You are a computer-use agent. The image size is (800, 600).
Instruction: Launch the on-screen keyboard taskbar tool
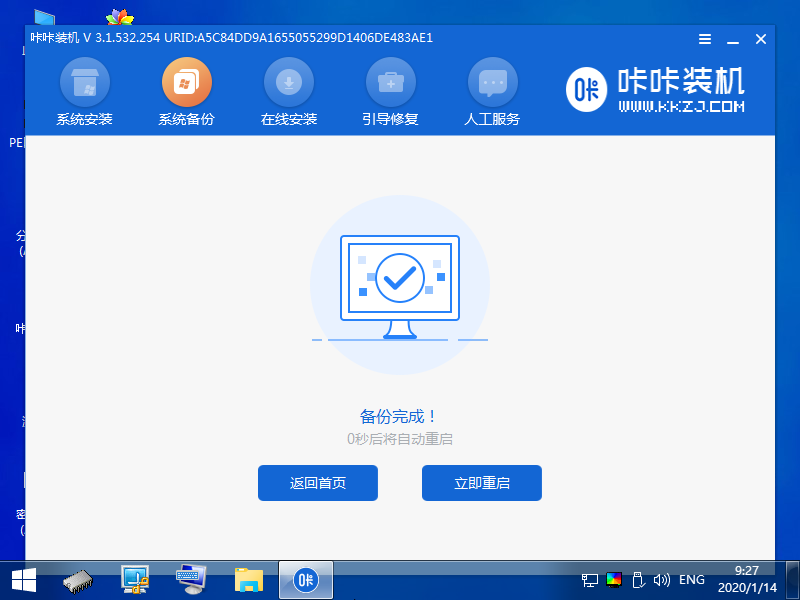(x=190, y=579)
